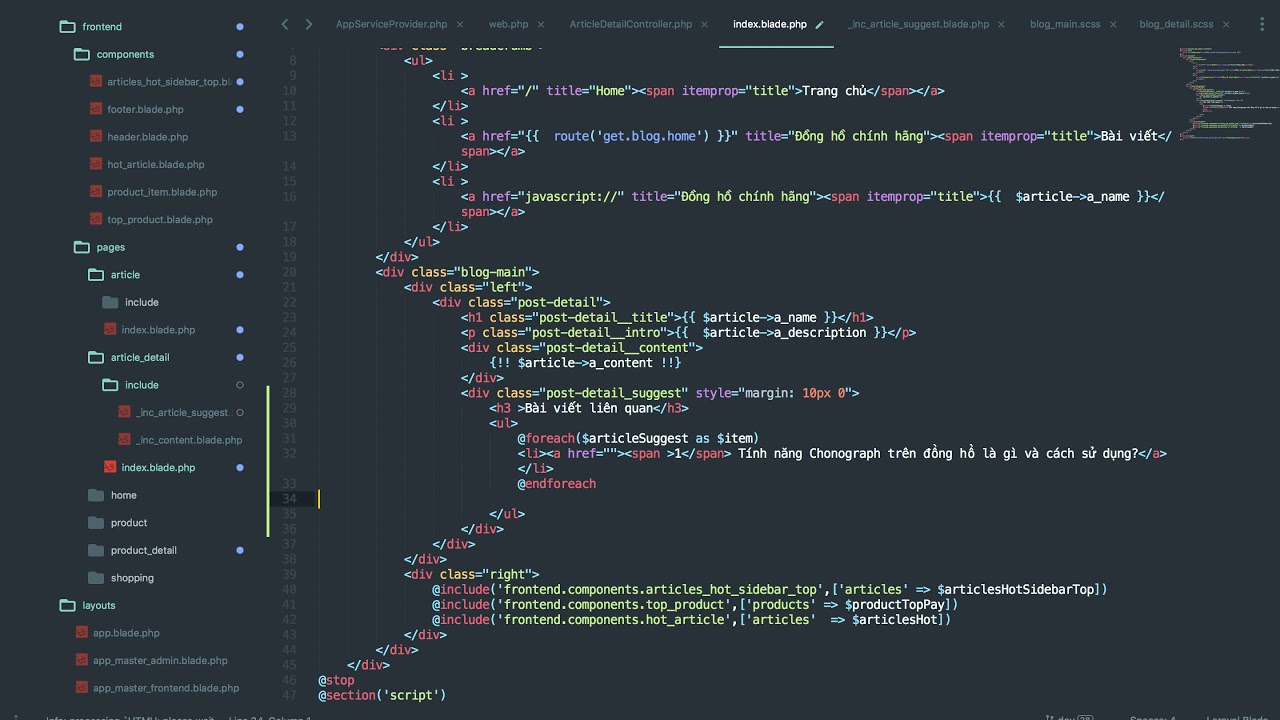Open app_master_frontend.blade.php in sidebar
The height and width of the screenshot is (720, 1280).
[x=166, y=688]
